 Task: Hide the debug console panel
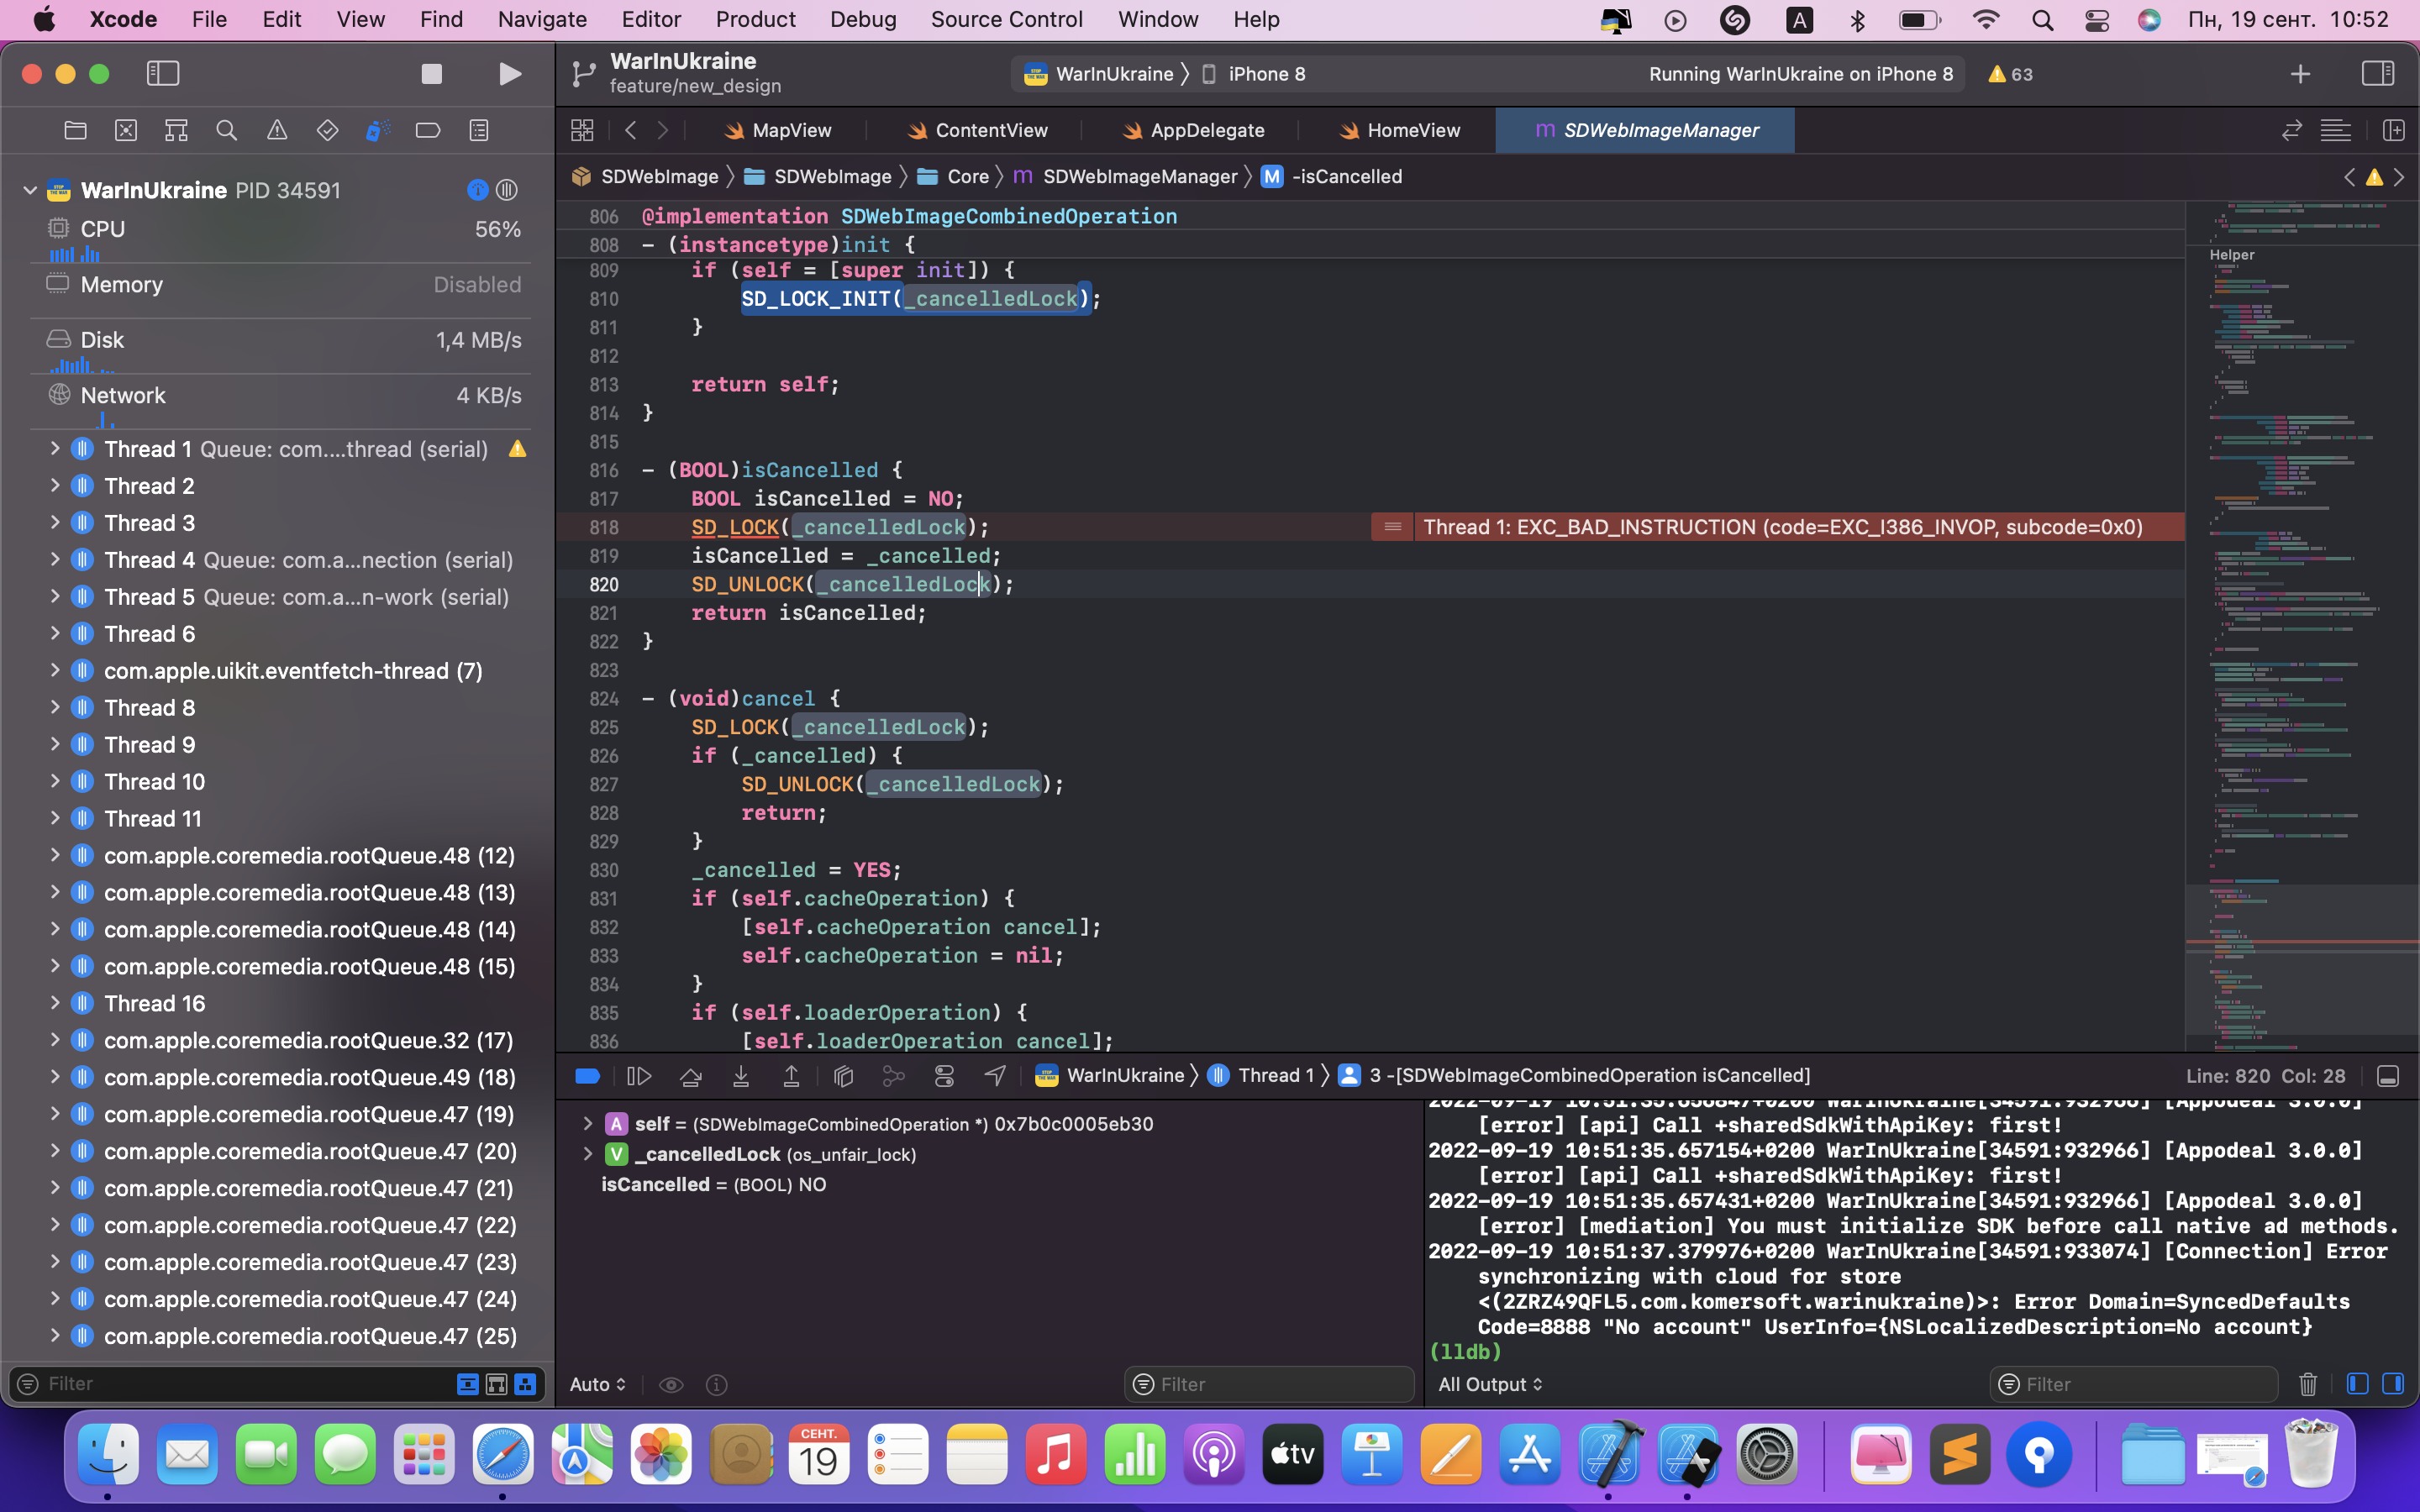click(2388, 1075)
